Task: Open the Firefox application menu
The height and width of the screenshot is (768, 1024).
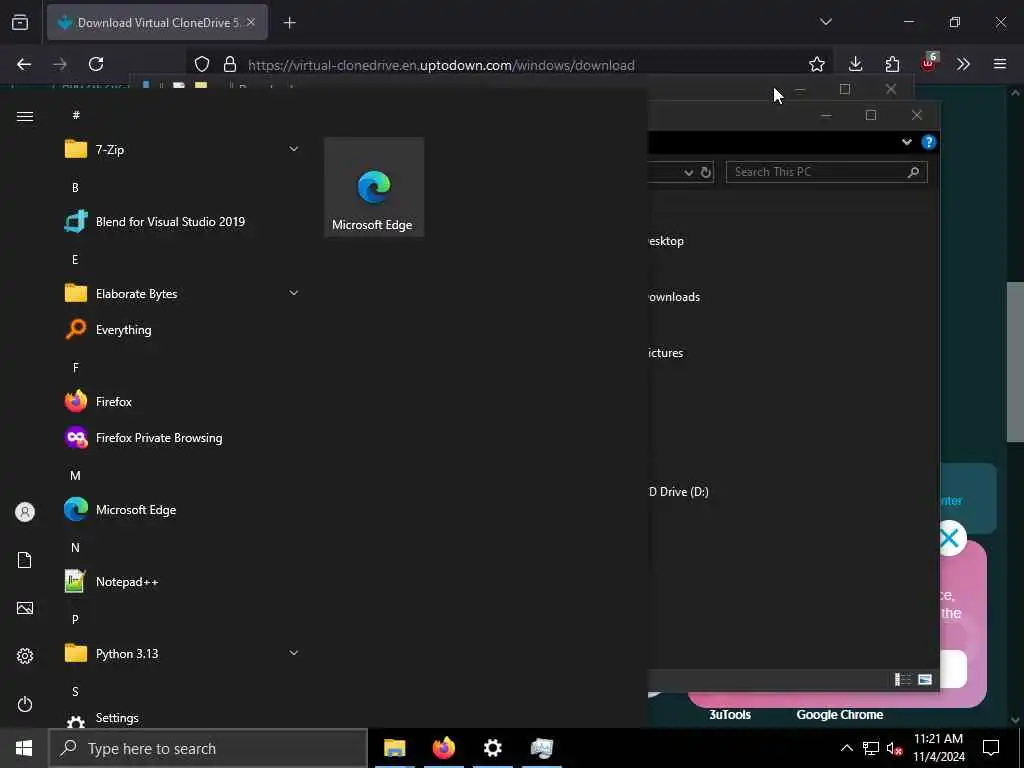Action: [1000, 64]
